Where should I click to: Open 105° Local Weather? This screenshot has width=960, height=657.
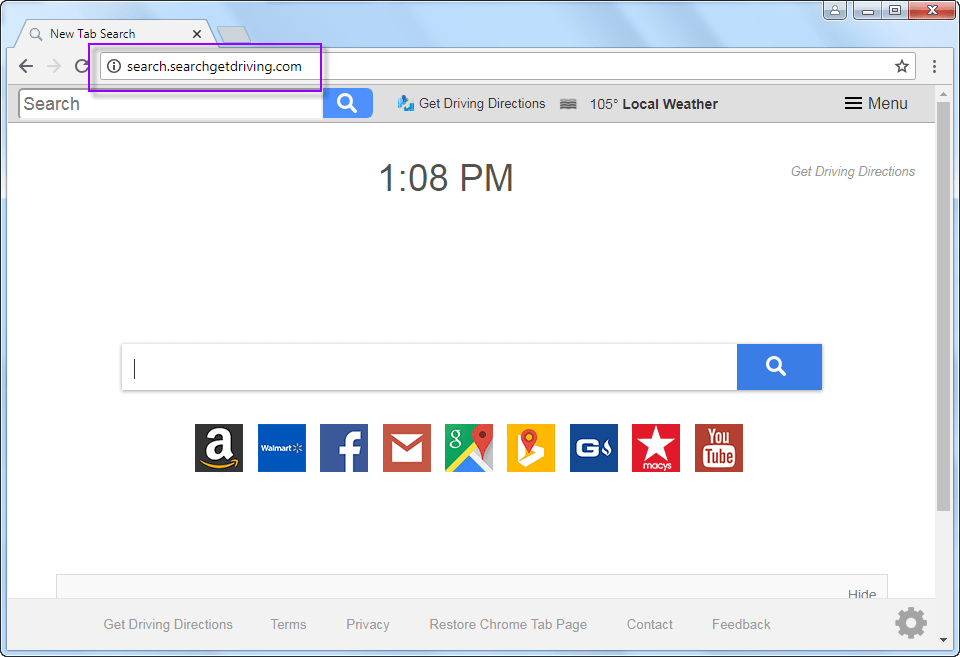click(x=653, y=104)
